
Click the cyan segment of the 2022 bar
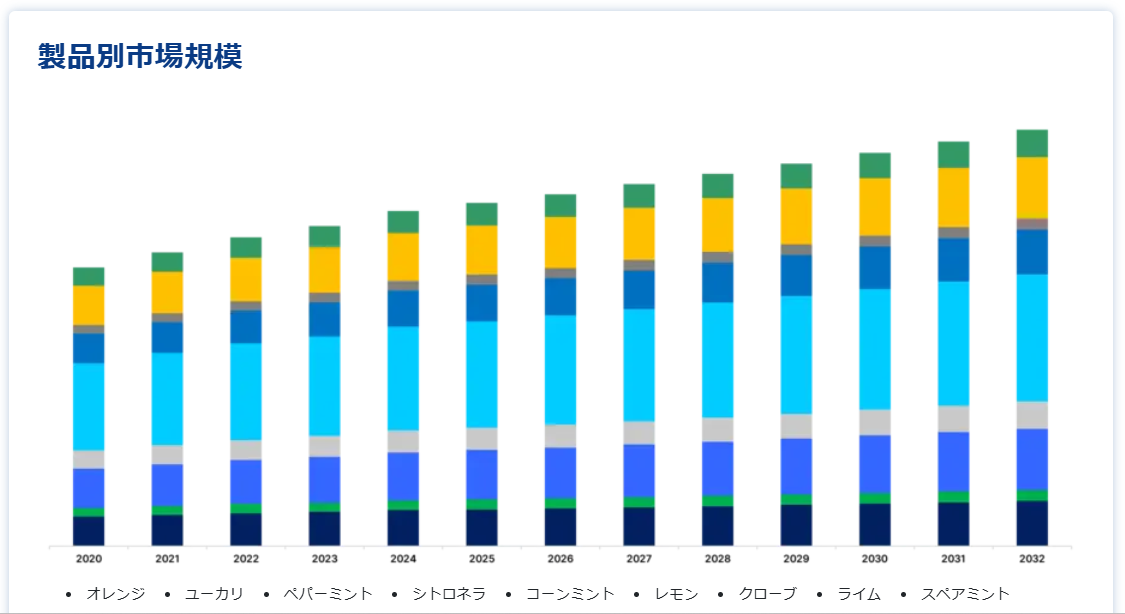click(x=246, y=391)
